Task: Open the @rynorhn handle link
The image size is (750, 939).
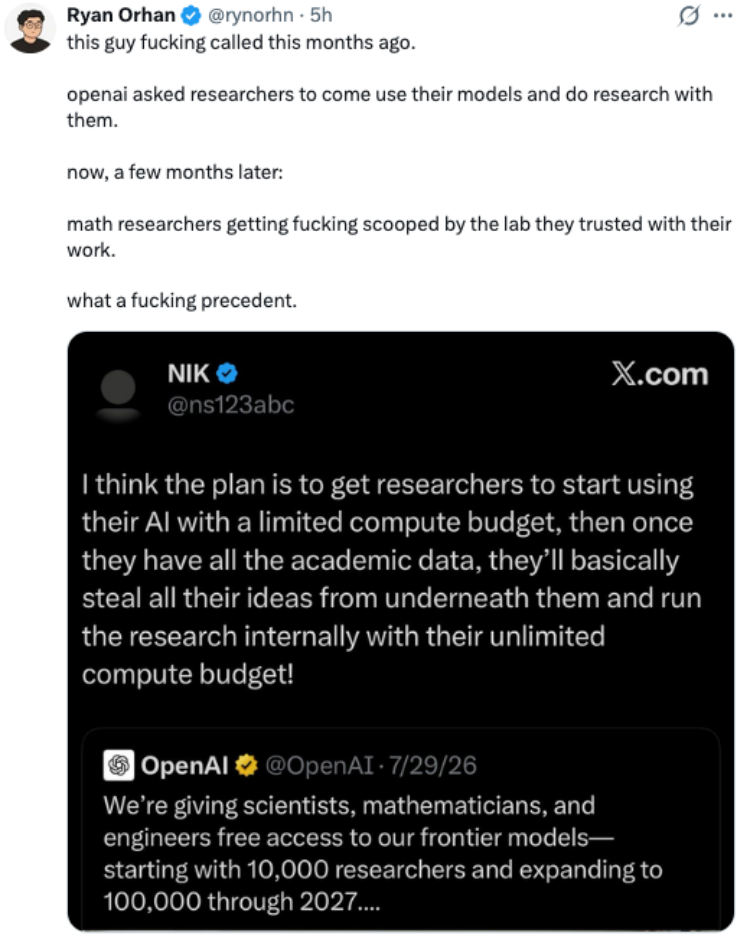Action: point(250,15)
